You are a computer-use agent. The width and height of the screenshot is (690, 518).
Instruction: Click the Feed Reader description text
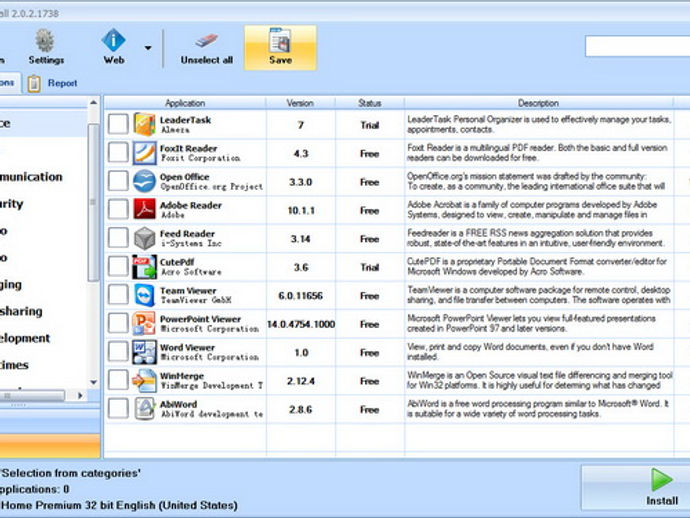click(x=535, y=238)
